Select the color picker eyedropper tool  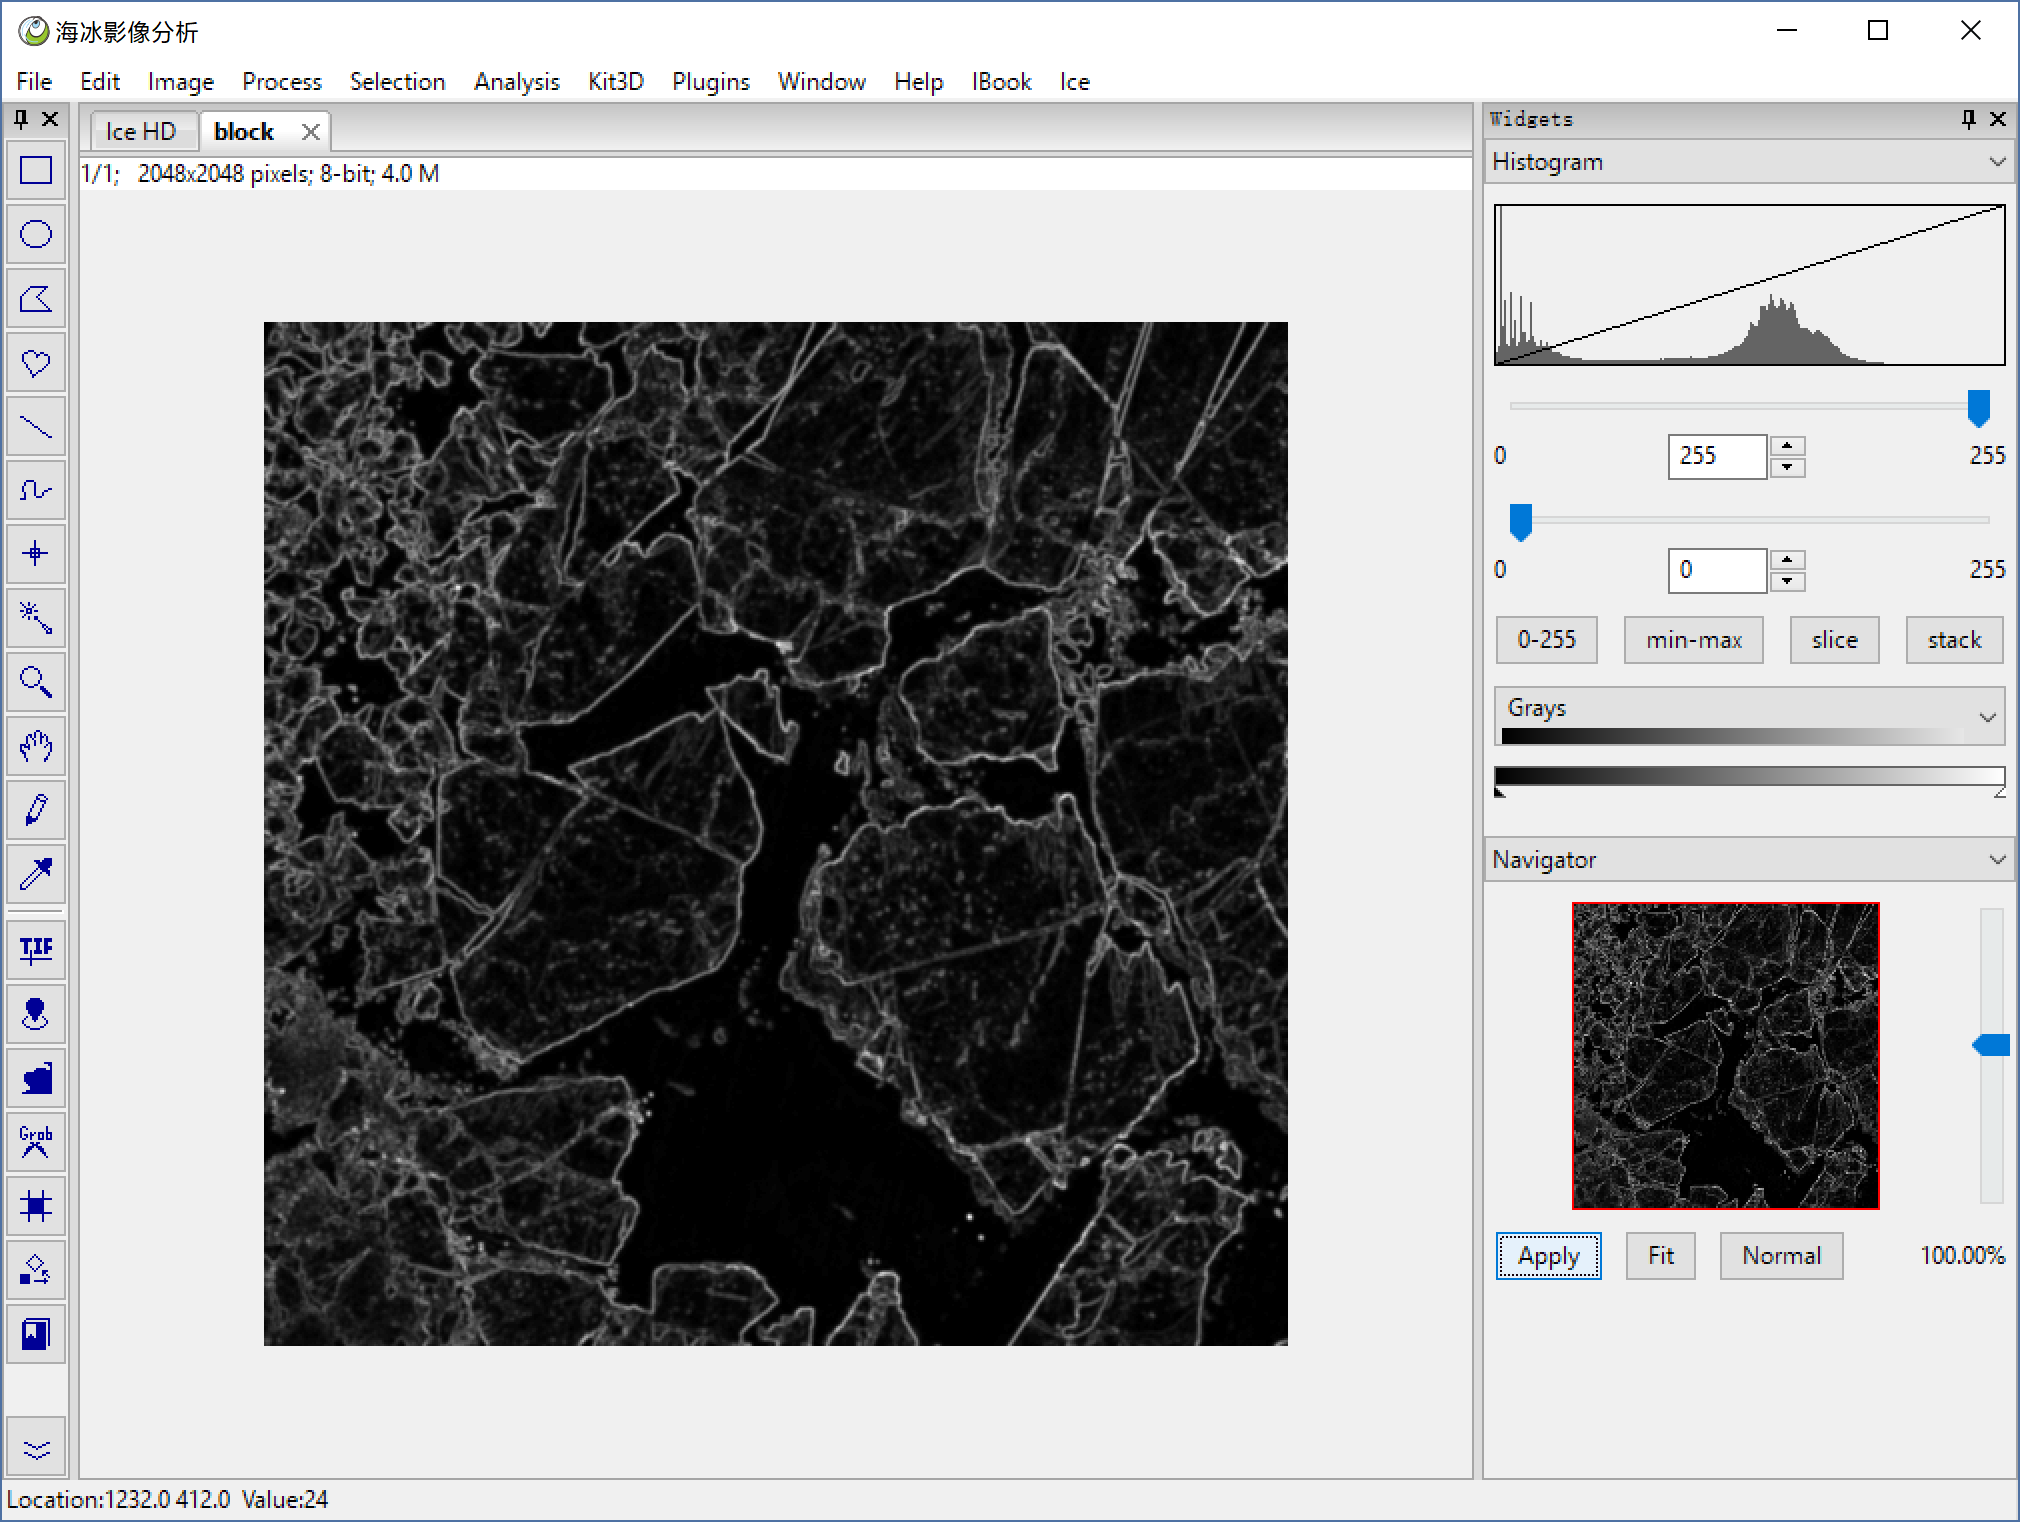[x=36, y=874]
